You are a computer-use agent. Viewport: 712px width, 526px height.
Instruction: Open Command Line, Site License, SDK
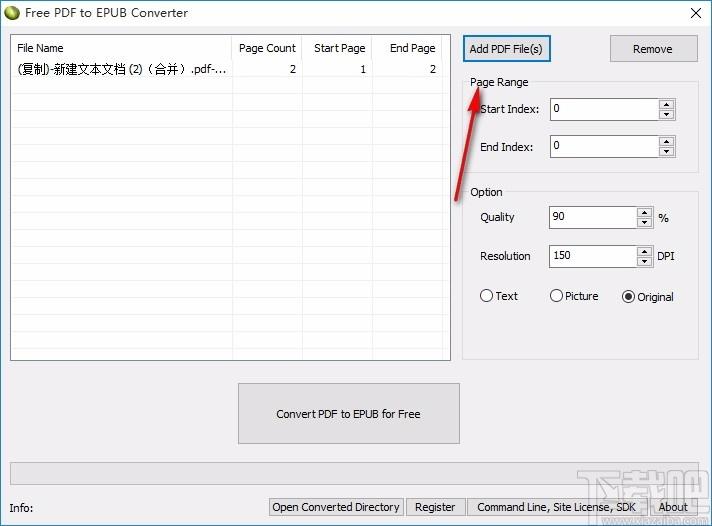click(556, 507)
